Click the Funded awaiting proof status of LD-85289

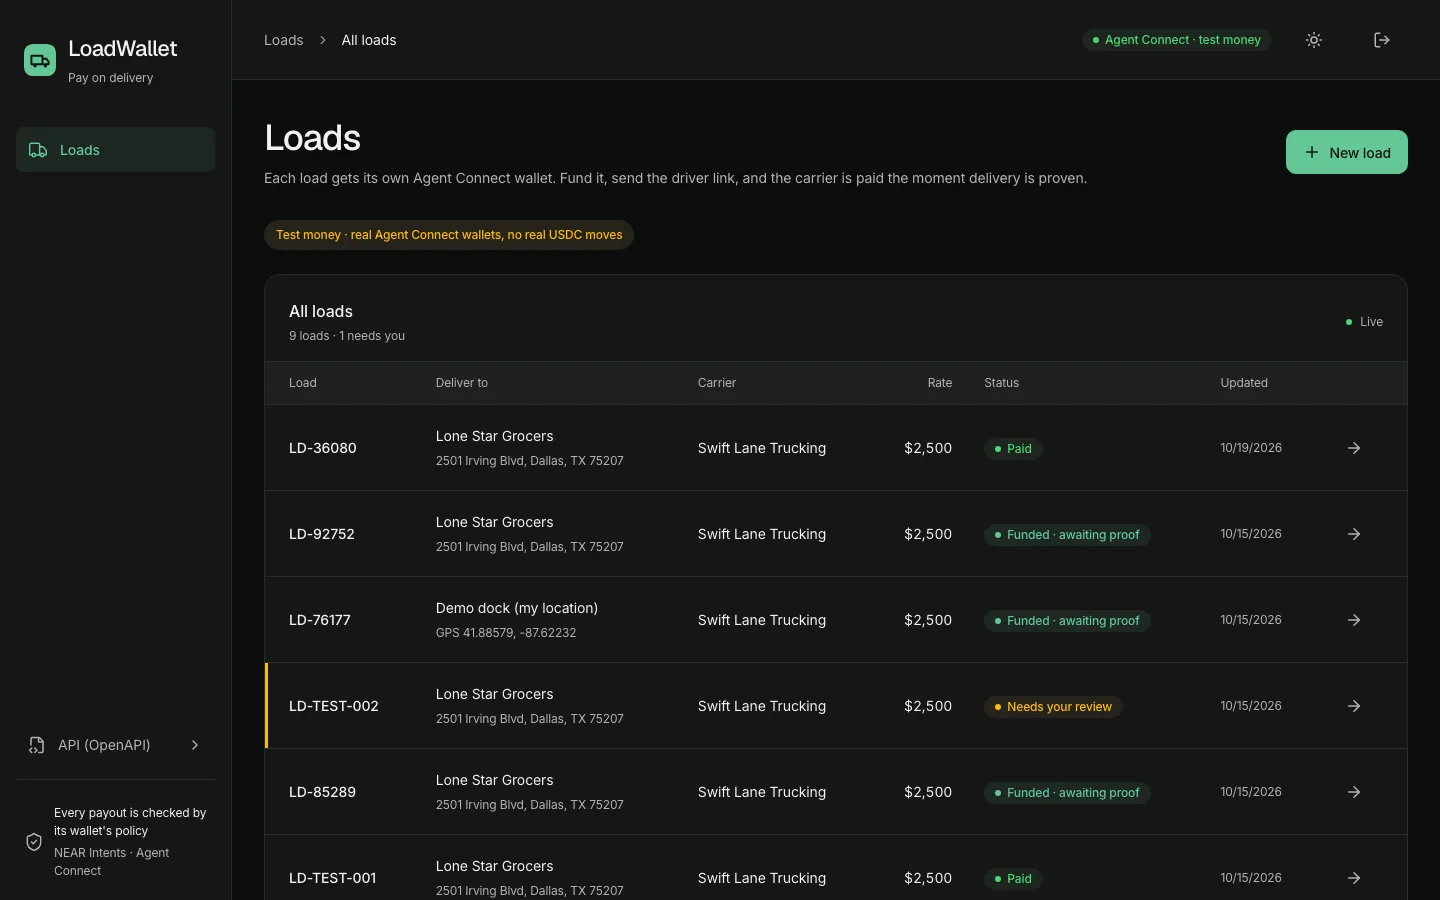pyautogui.click(x=1067, y=793)
